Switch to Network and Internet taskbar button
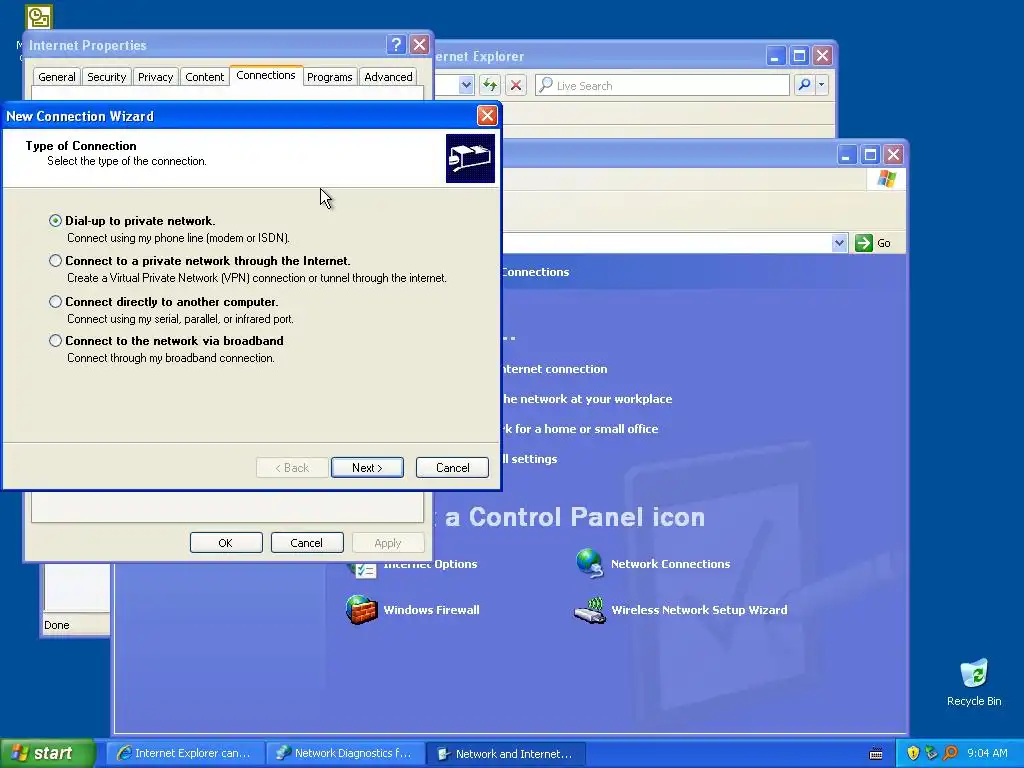Screen dimensions: 1024x768 click(x=505, y=754)
